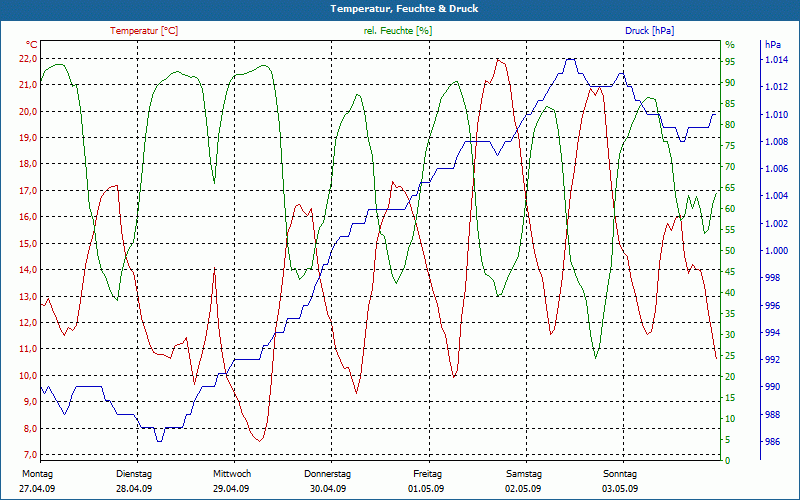Select the blue 'Druck [hPa]' legend label
This screenshot has height=500, width=800.
pyautogui.click(x=649, y=31)
